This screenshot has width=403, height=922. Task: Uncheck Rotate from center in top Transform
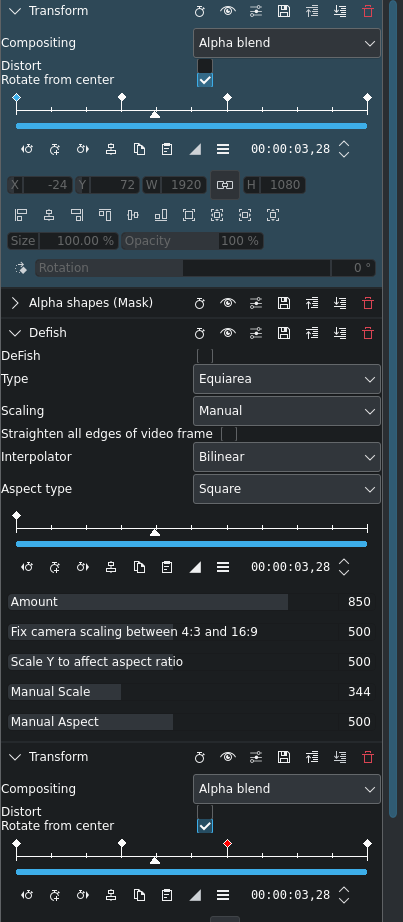click(205, 80)
